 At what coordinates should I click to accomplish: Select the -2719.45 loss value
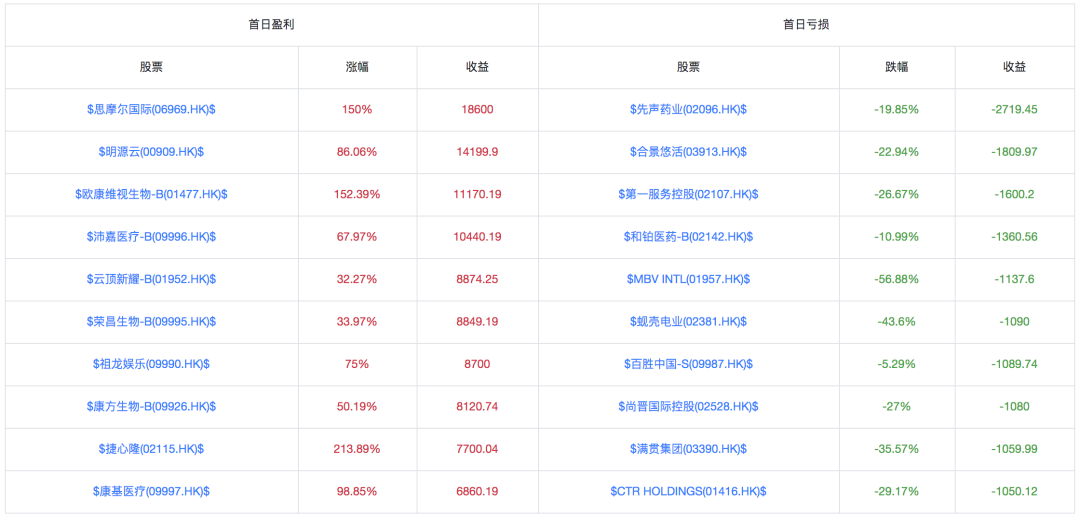coord(1015,109)
